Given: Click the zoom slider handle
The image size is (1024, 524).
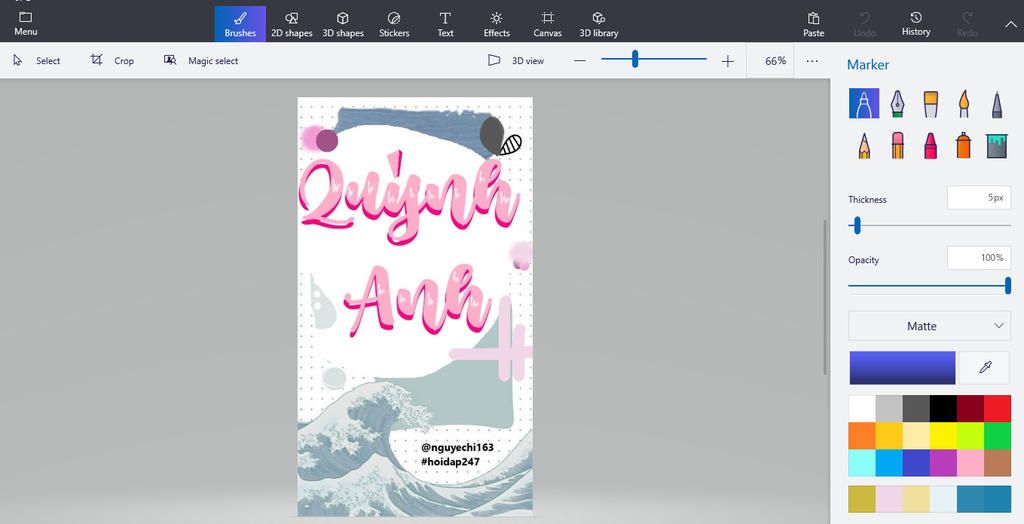Looking at the screenshot, I should coord(635,59).
